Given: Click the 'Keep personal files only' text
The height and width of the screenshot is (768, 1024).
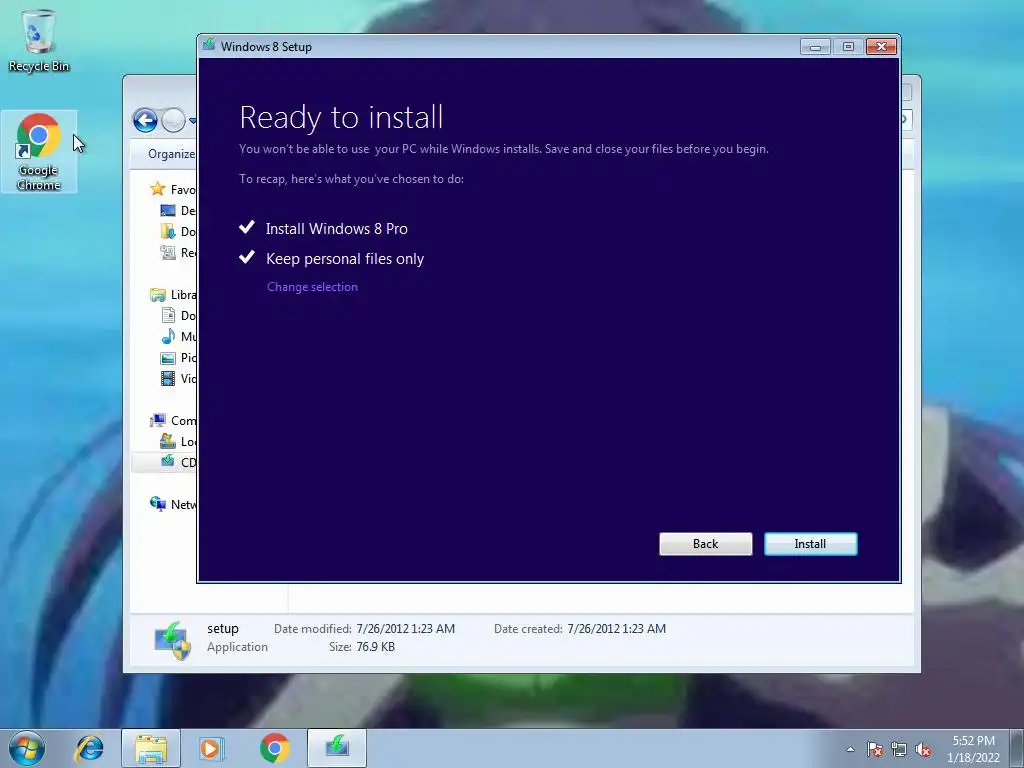Looking at the screenshot, I should click(345, 259).
